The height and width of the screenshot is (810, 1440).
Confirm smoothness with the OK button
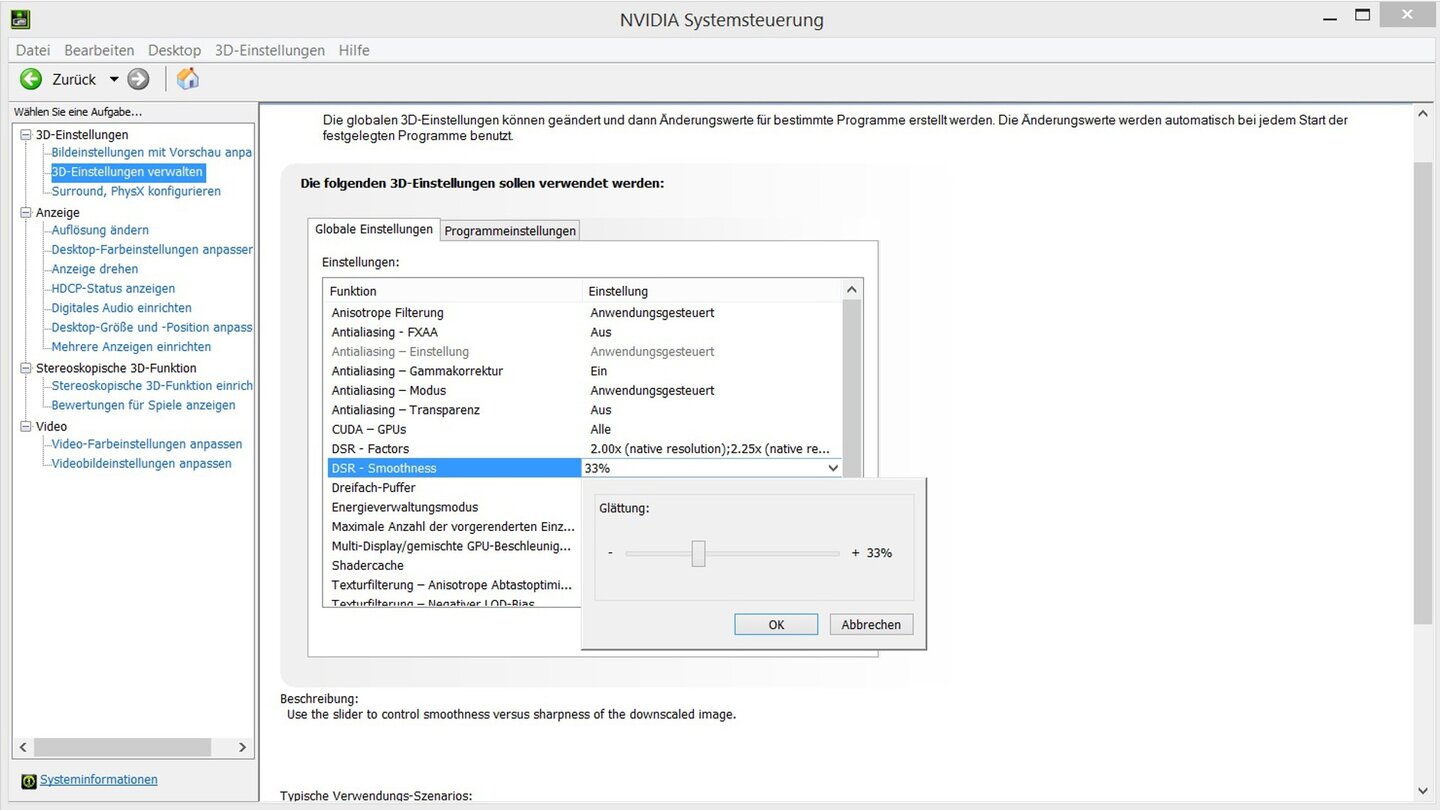[x=776, y=624]
